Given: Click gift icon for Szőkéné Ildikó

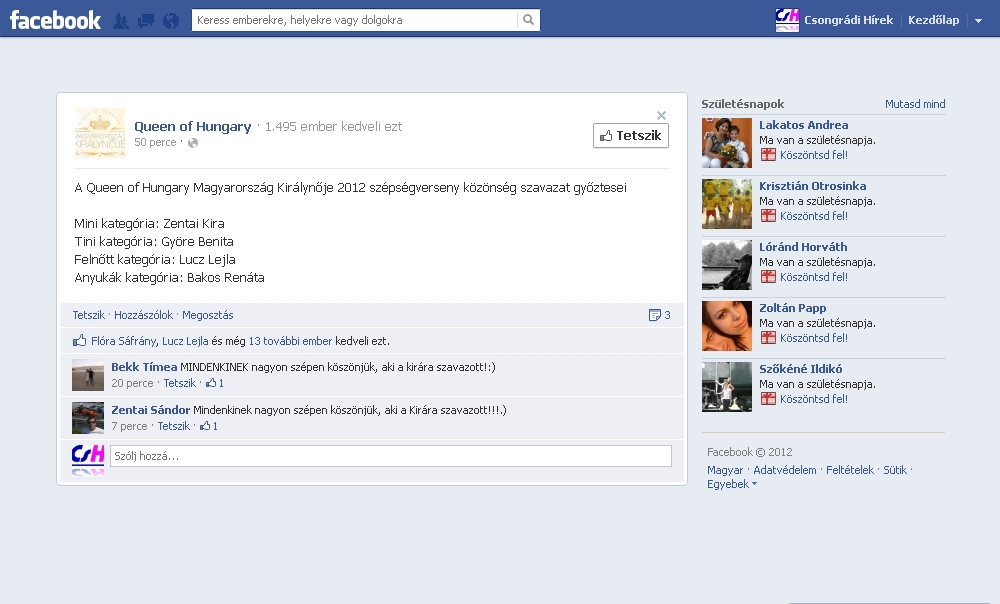Looking at the screenshot, I should [768, 399].
